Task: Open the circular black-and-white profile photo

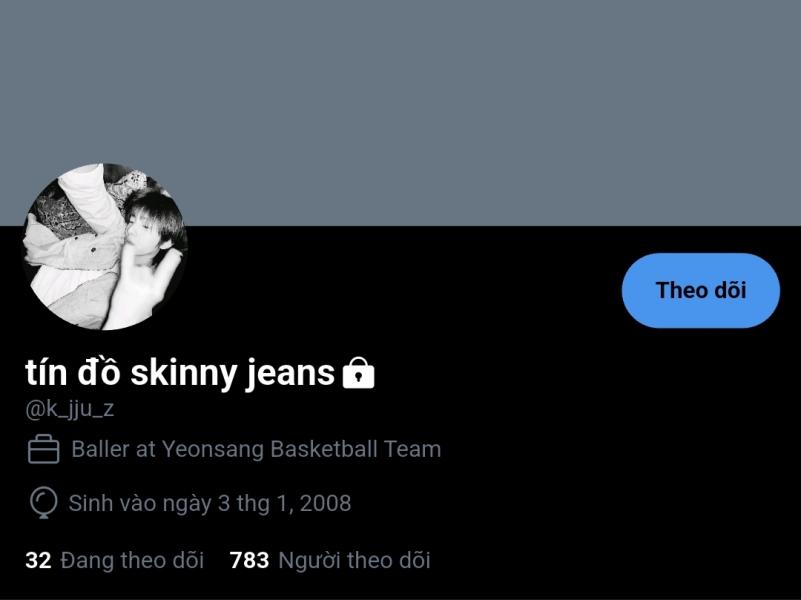Action: (x=106, y=246)
